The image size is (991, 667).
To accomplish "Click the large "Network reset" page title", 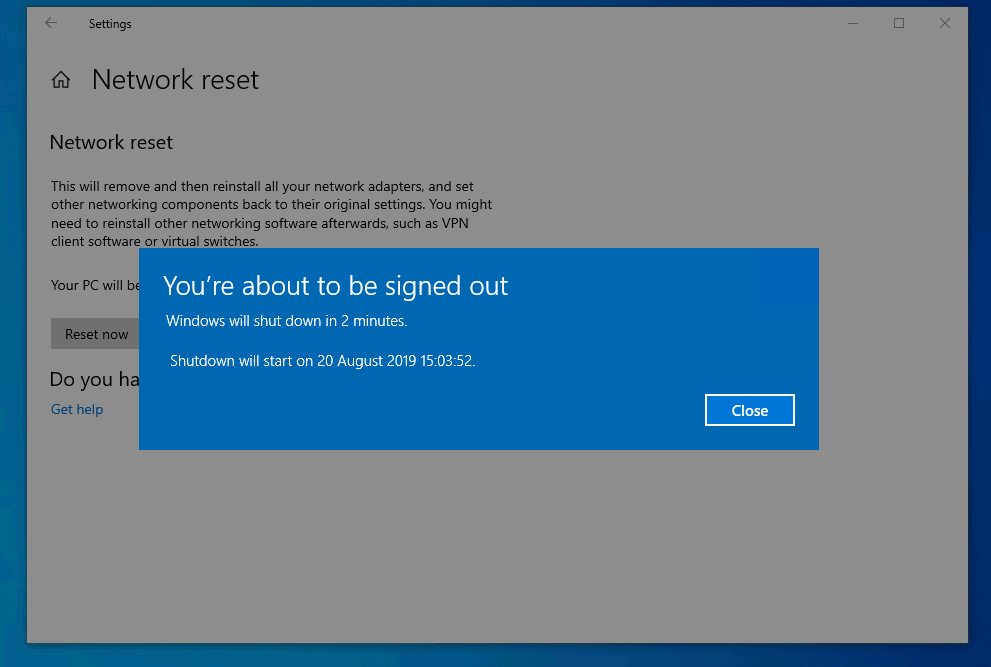I will coord(176,80).
